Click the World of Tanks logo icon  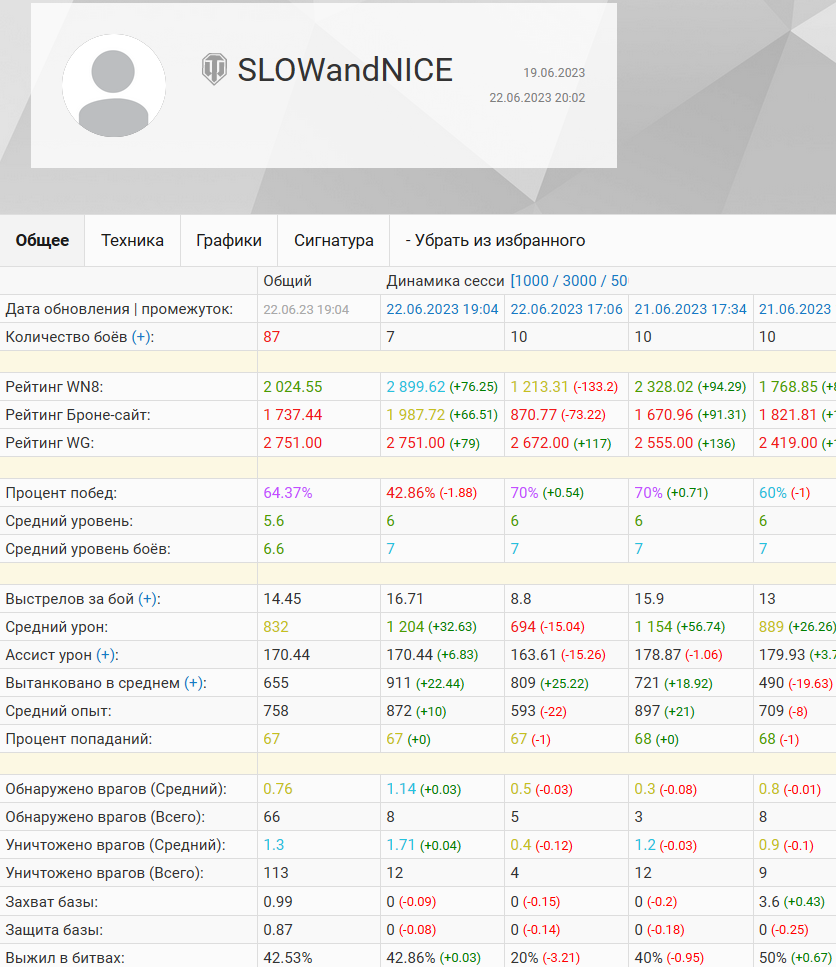214,69
